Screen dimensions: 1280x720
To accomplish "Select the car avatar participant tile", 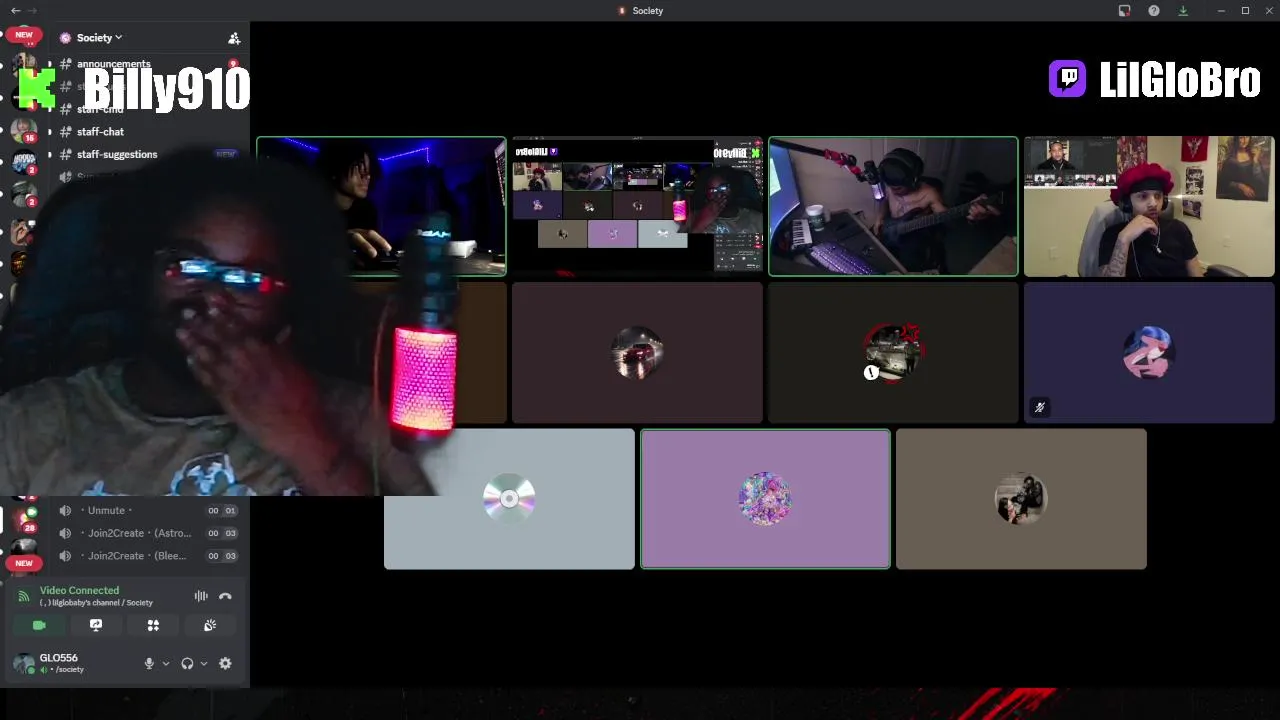I will 637,353.
